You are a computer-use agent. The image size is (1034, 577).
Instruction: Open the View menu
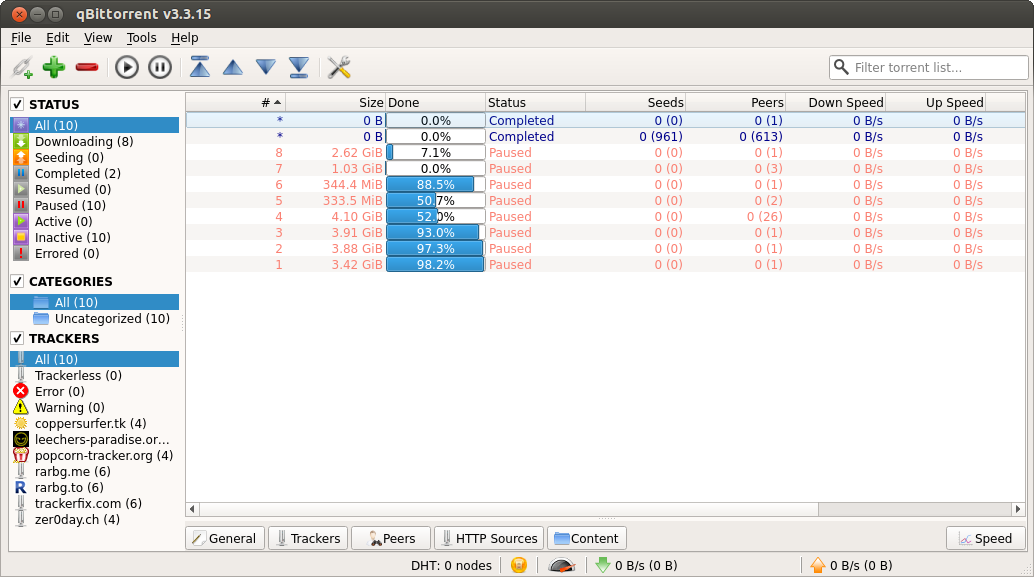pyautogui.click(x=98, y=38)
